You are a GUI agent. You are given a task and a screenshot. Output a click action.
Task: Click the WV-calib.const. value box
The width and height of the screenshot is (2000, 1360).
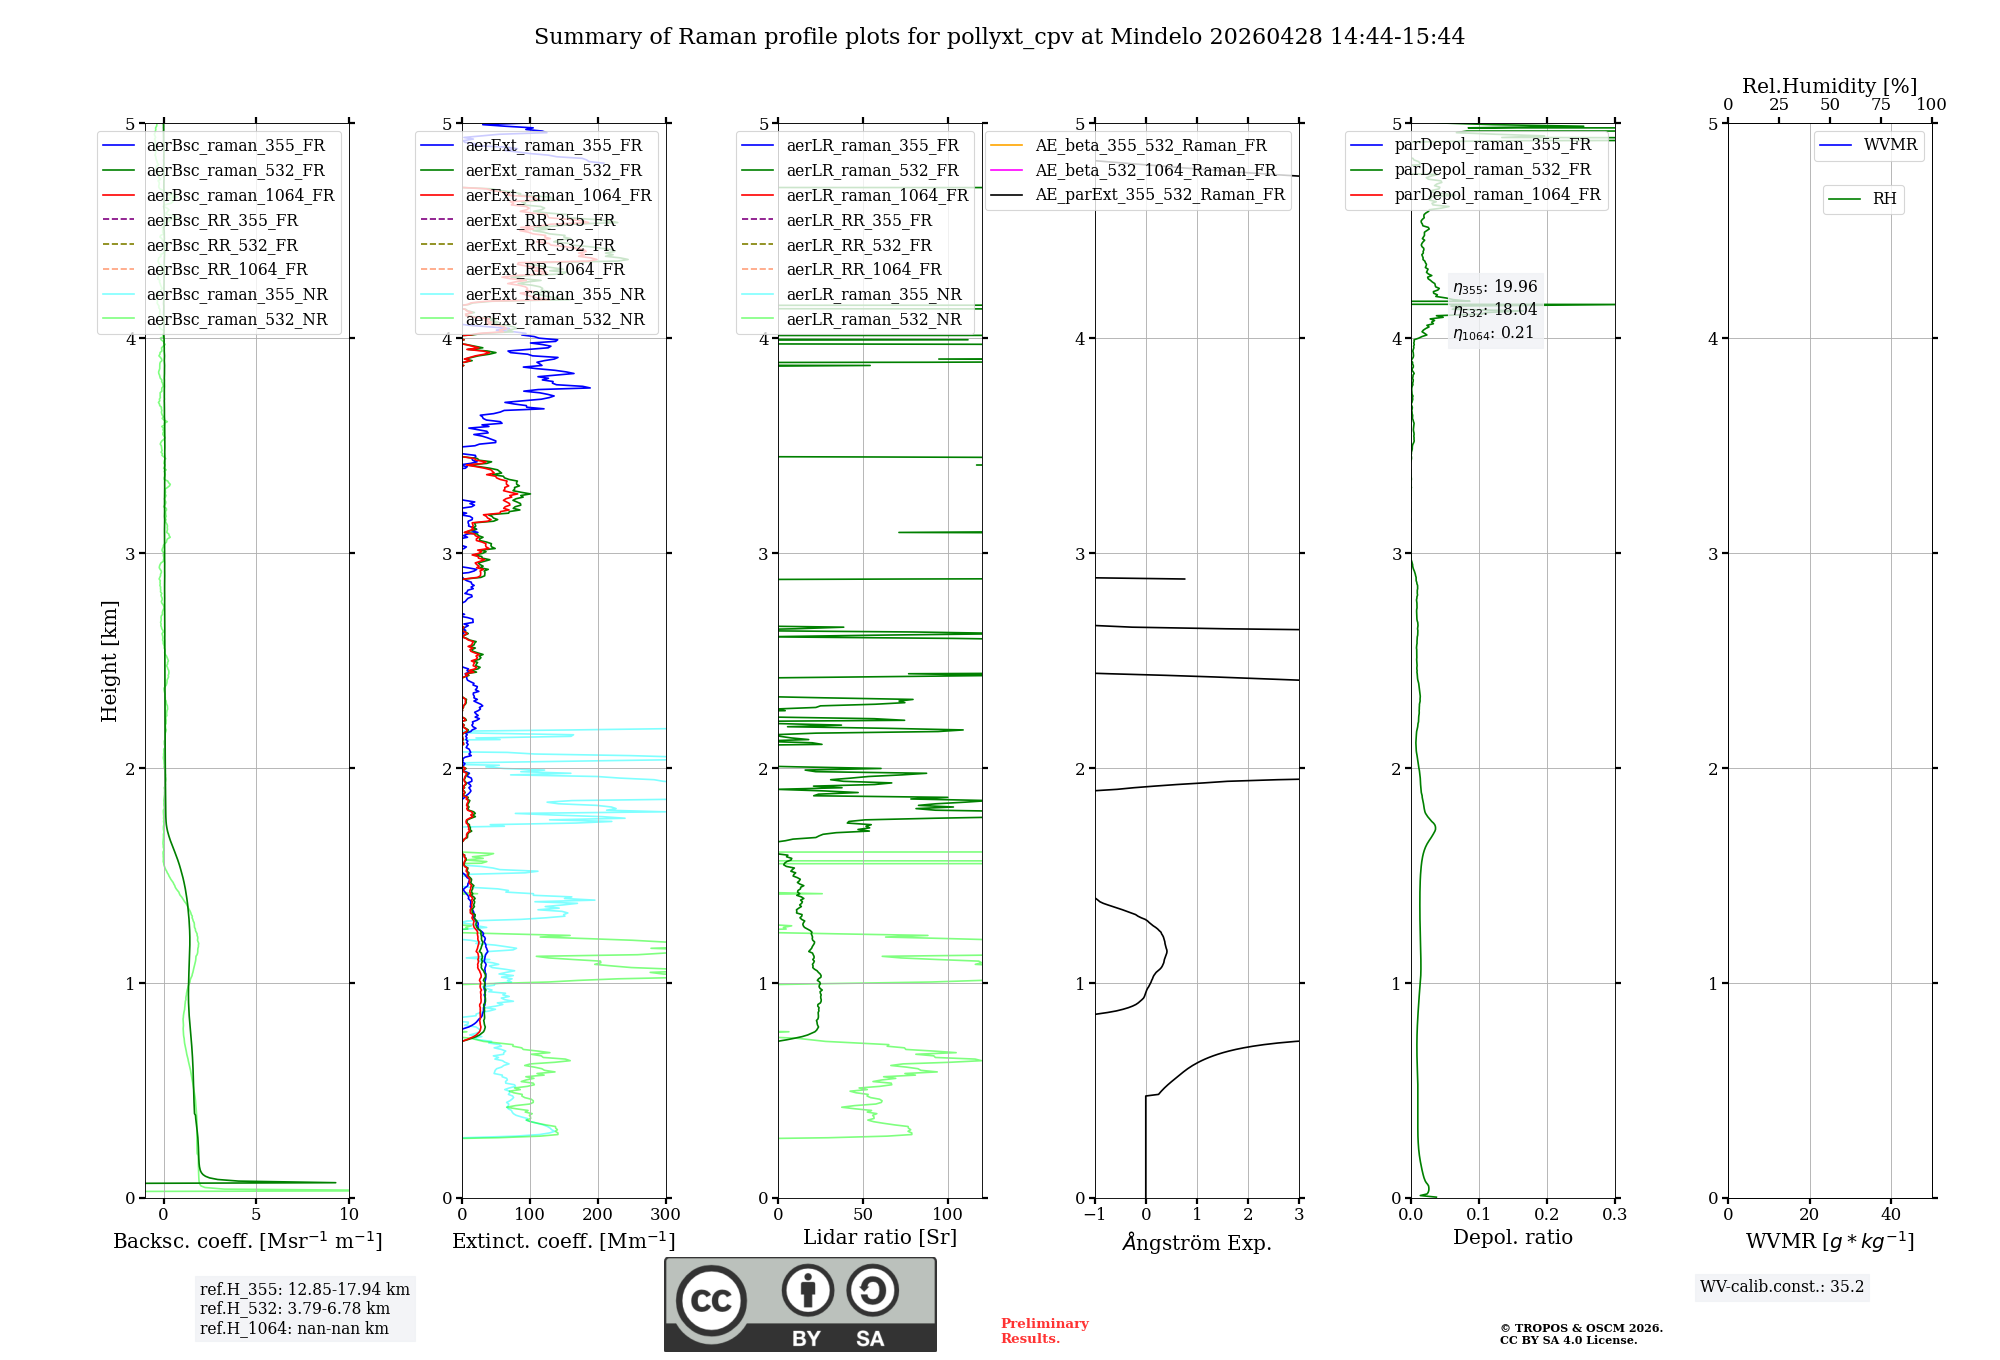pos(1781,1287)
